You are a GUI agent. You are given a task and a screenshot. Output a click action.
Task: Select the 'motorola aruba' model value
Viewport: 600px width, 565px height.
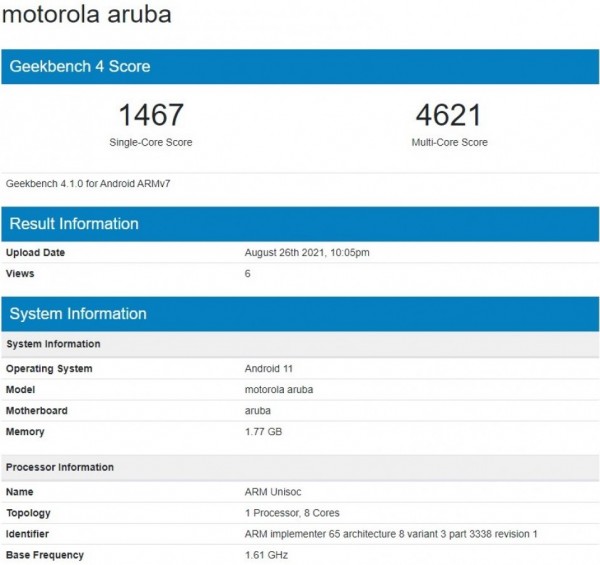click(x=279, y=389)
